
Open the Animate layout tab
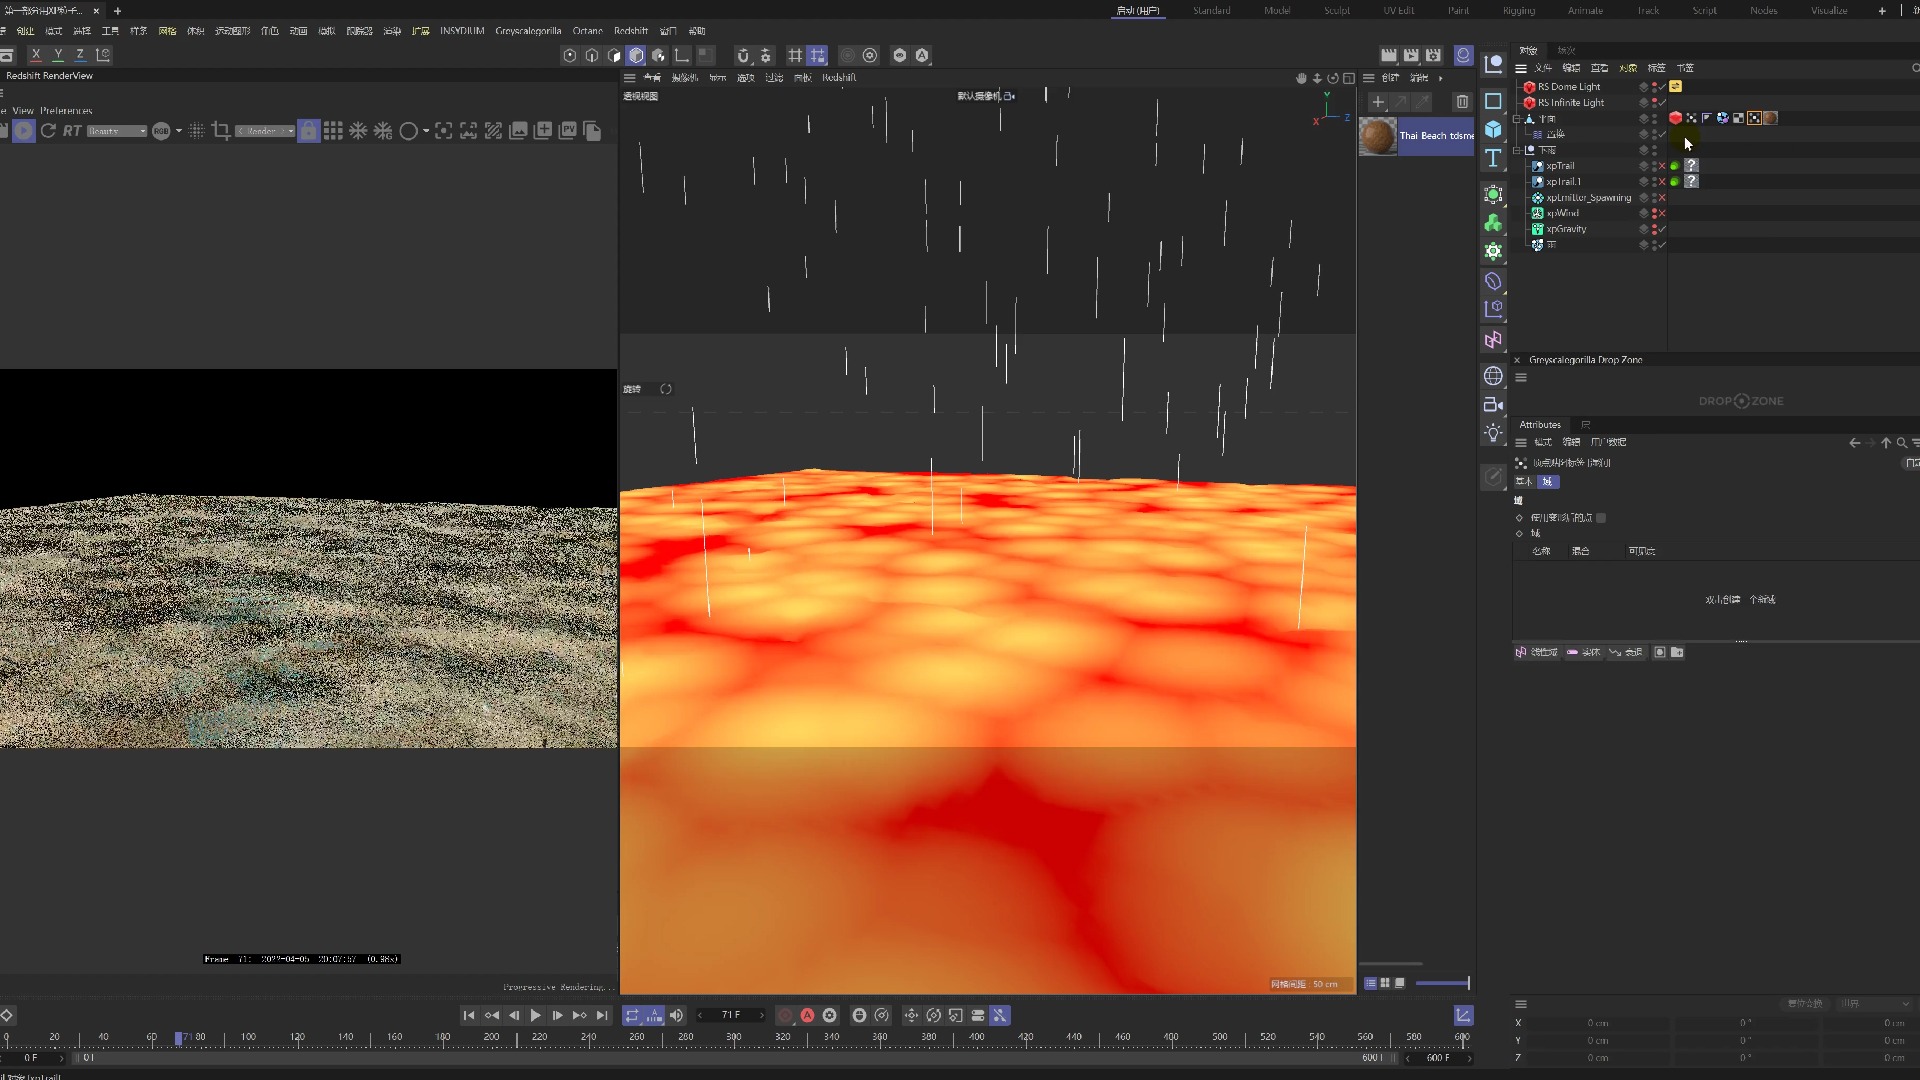point(1585,11)
